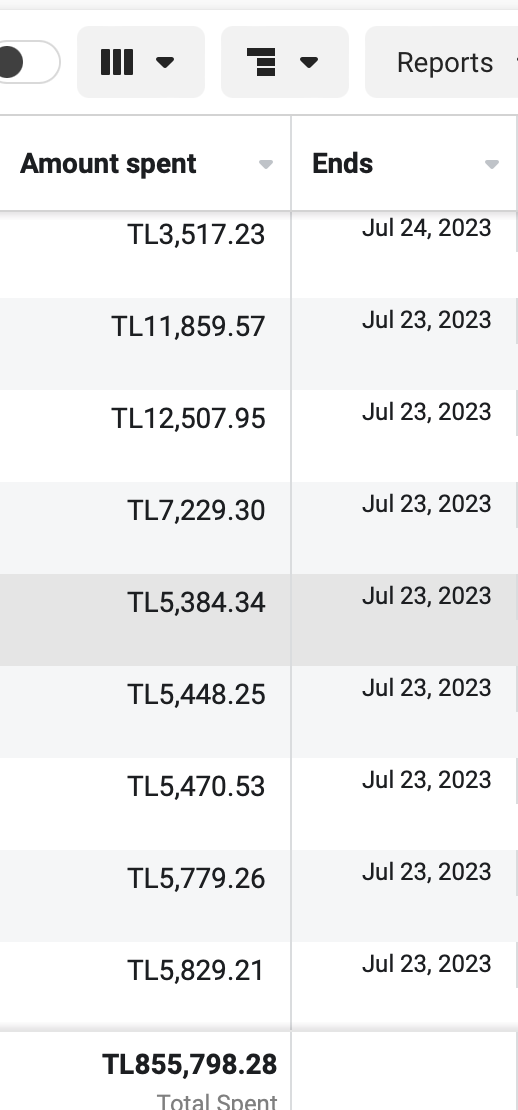Click the TL5,829.21 amount cell
This screenshot has width=518, height=1110.
click(145, 986)
